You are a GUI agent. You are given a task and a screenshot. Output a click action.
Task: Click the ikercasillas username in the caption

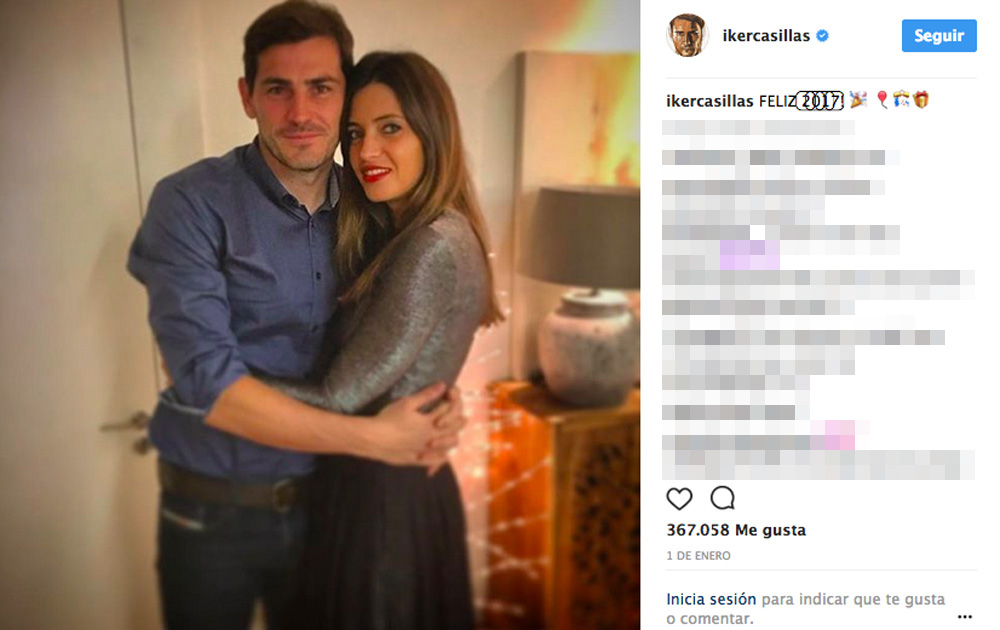click(x=710, y=101)
